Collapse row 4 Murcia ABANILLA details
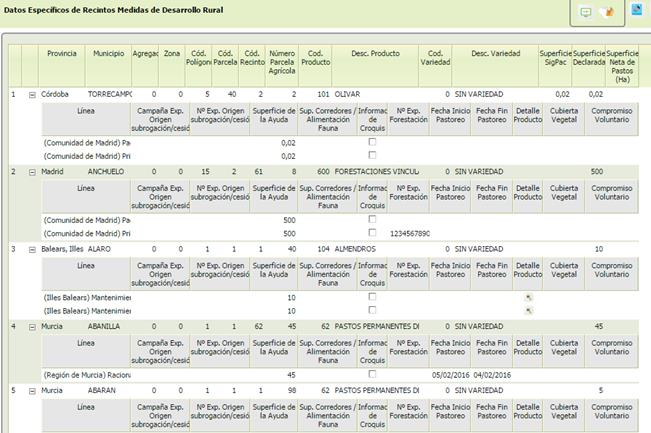This screenshot has width=651, height=433. click(31, 325)
